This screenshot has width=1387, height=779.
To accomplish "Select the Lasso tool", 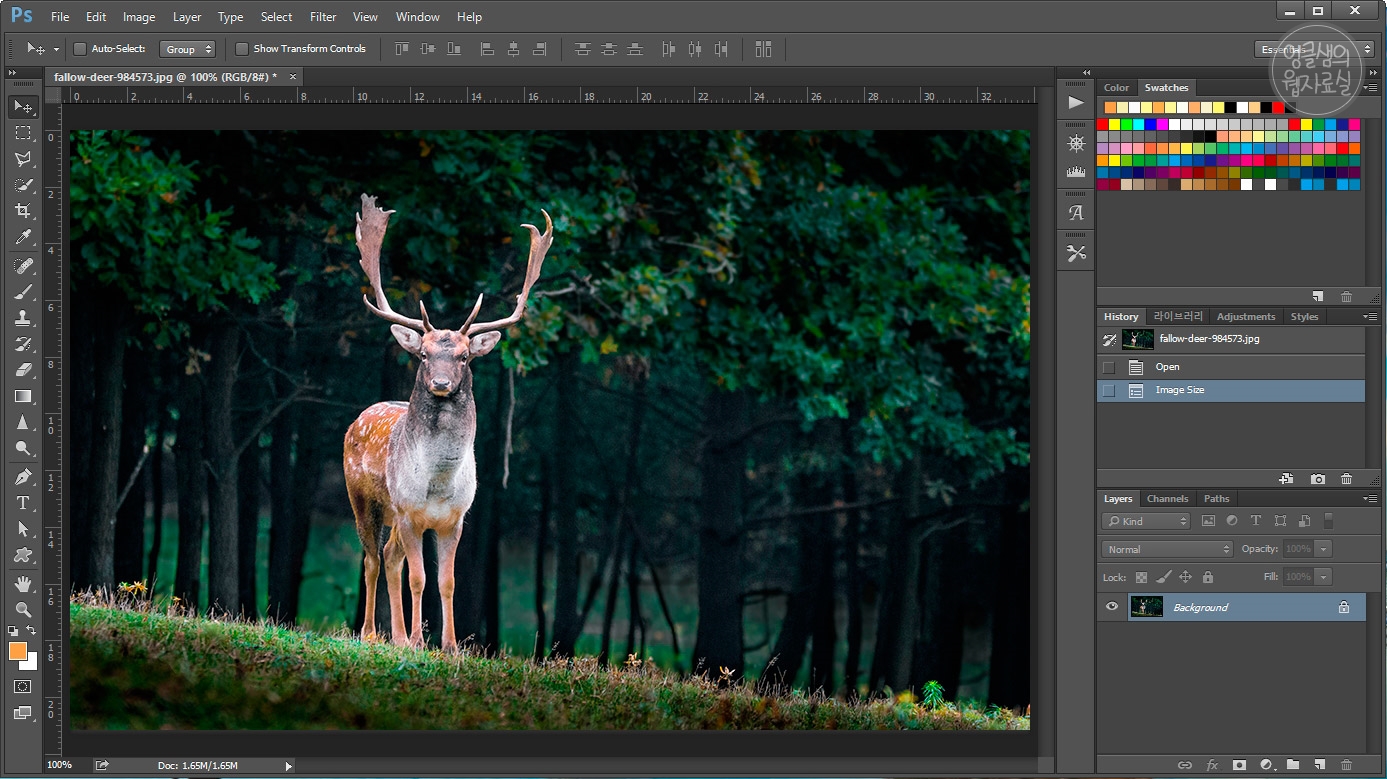I will [x=22, y=159].
